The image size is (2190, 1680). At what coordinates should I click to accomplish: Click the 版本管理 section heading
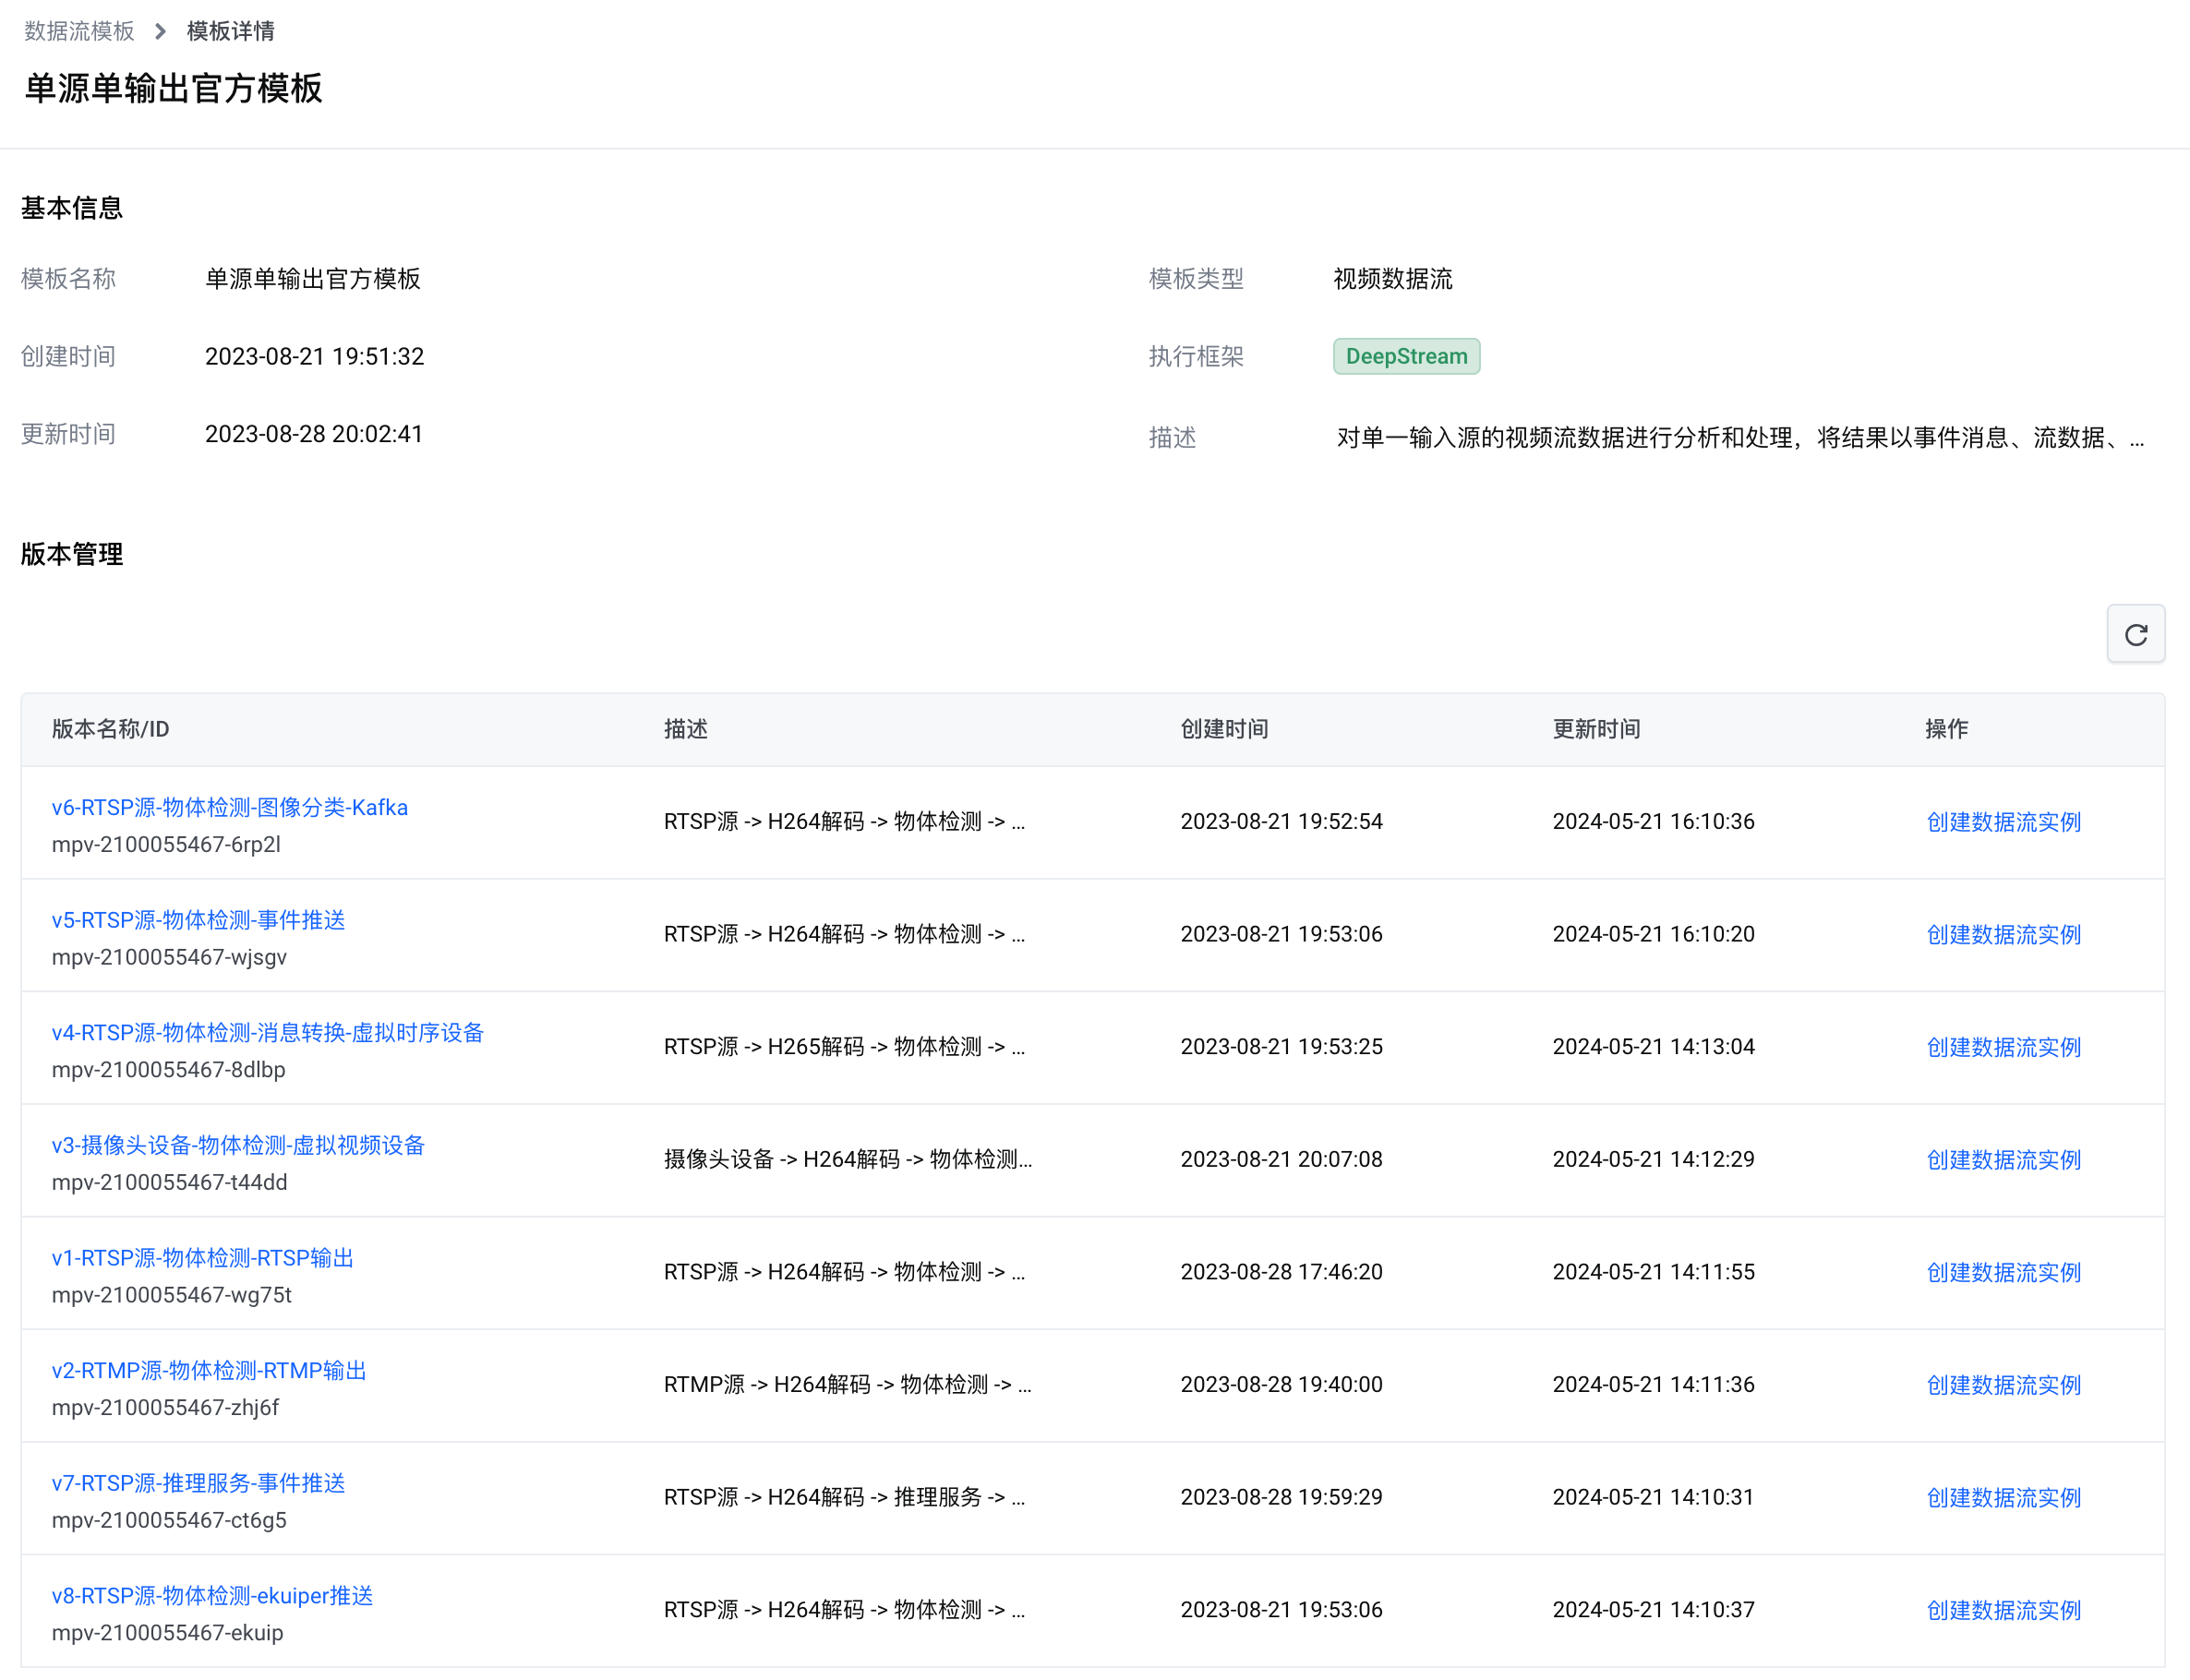coord(72,554)
